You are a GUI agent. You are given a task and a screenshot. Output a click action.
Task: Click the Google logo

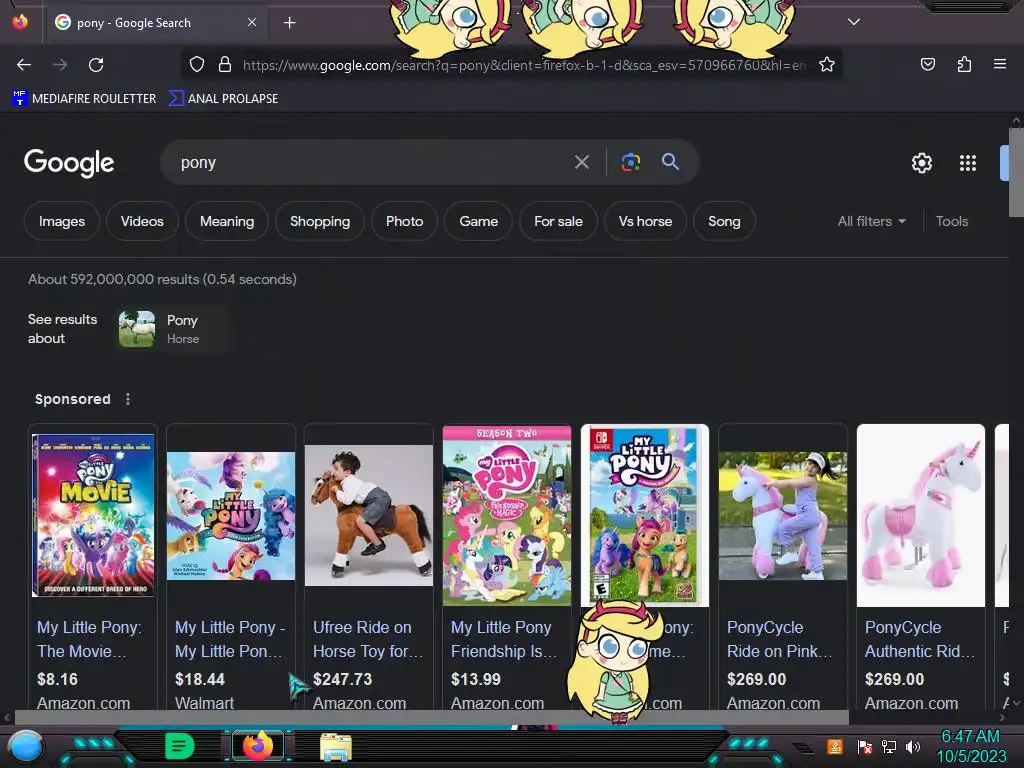(69, 163)
